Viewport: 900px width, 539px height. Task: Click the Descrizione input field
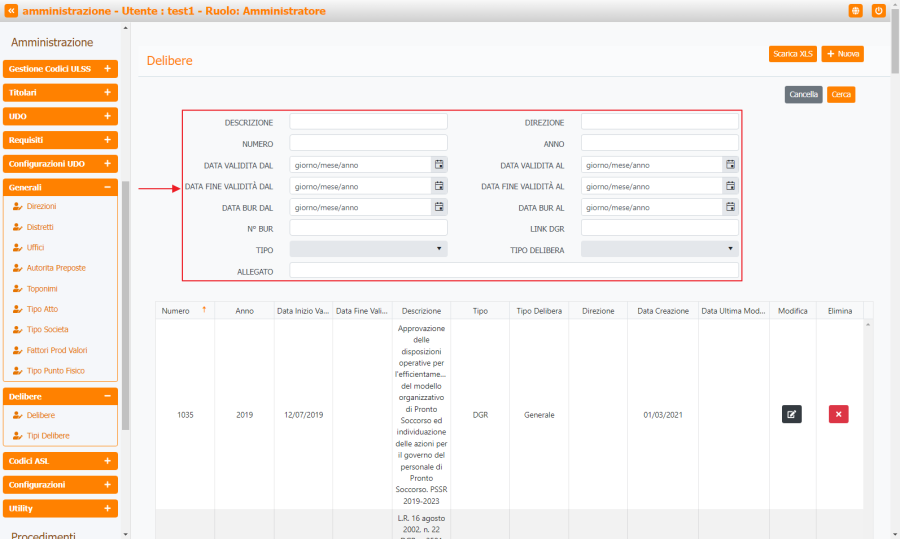coord(368,122)
